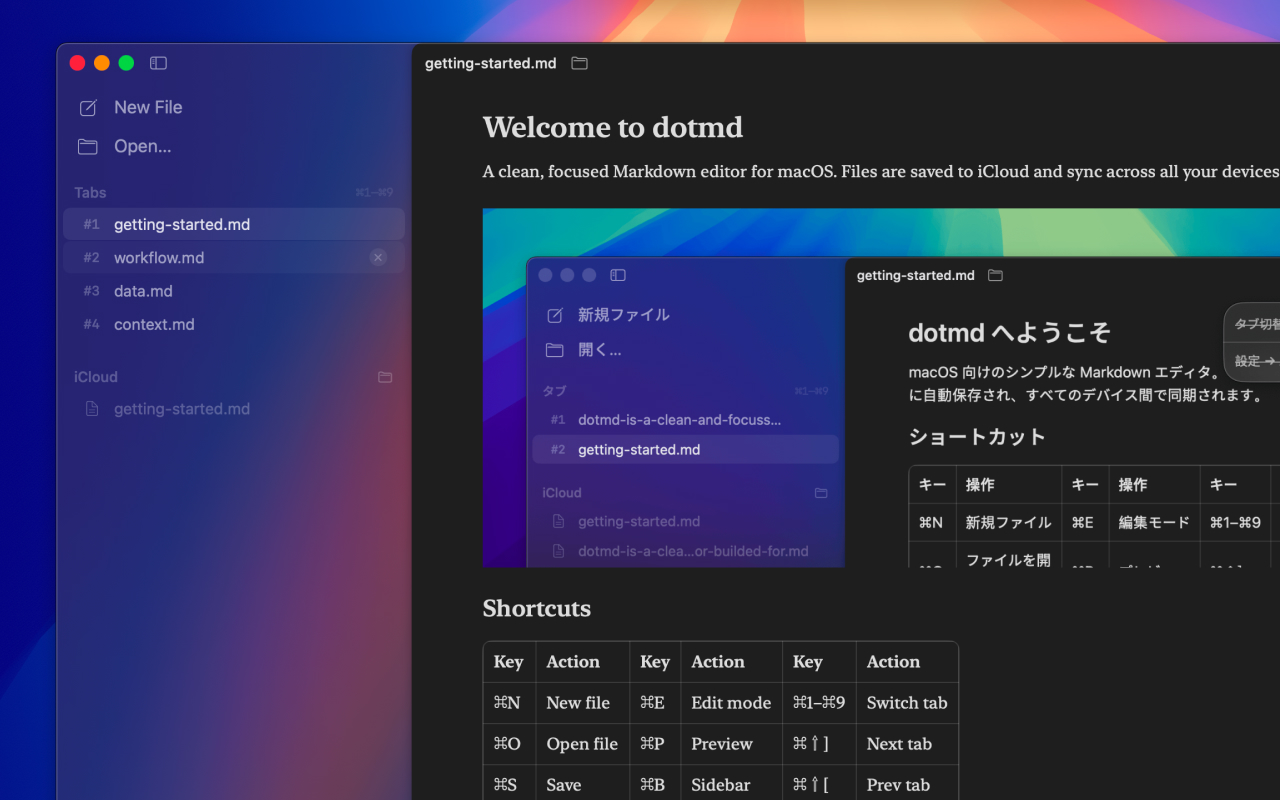Close the workflow.md tab with its x
This screenshot has width=1280, height=800.
(378, 258)
